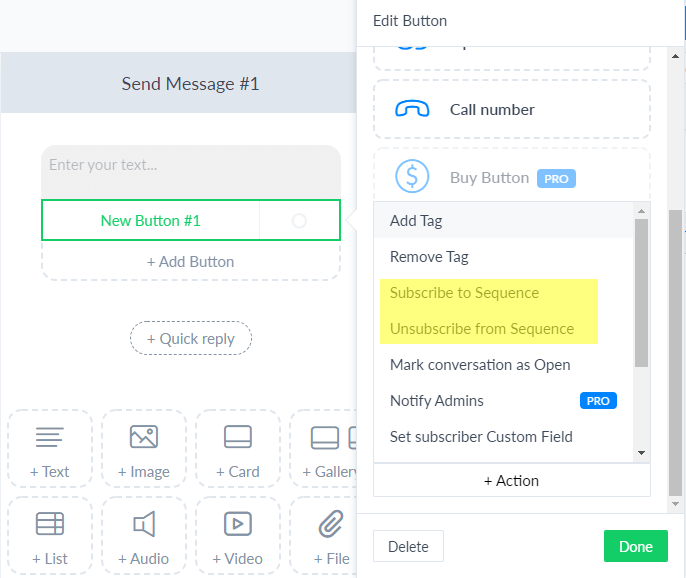Add a List block icon
Image resolution: width=686 pixels, height=578 pixels.
(49, 524)
